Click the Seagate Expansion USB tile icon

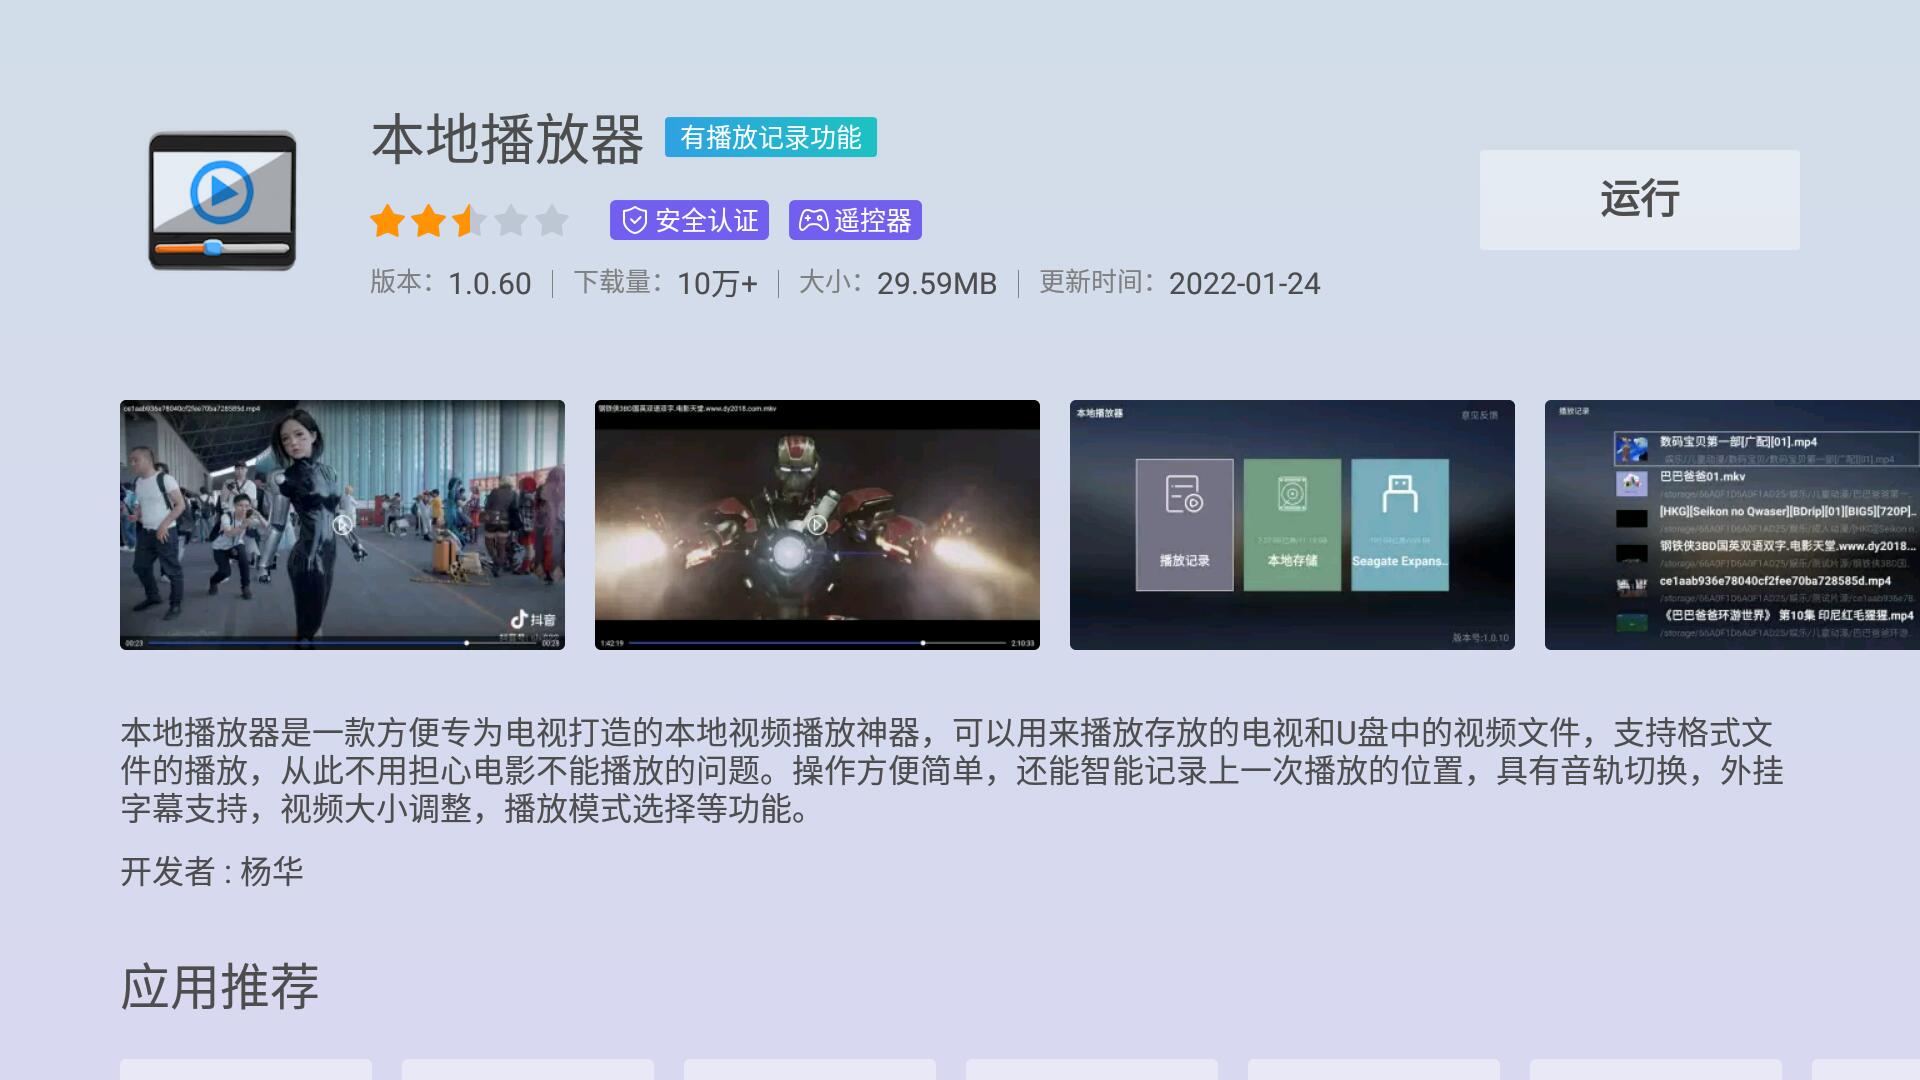pos(1399,495)
